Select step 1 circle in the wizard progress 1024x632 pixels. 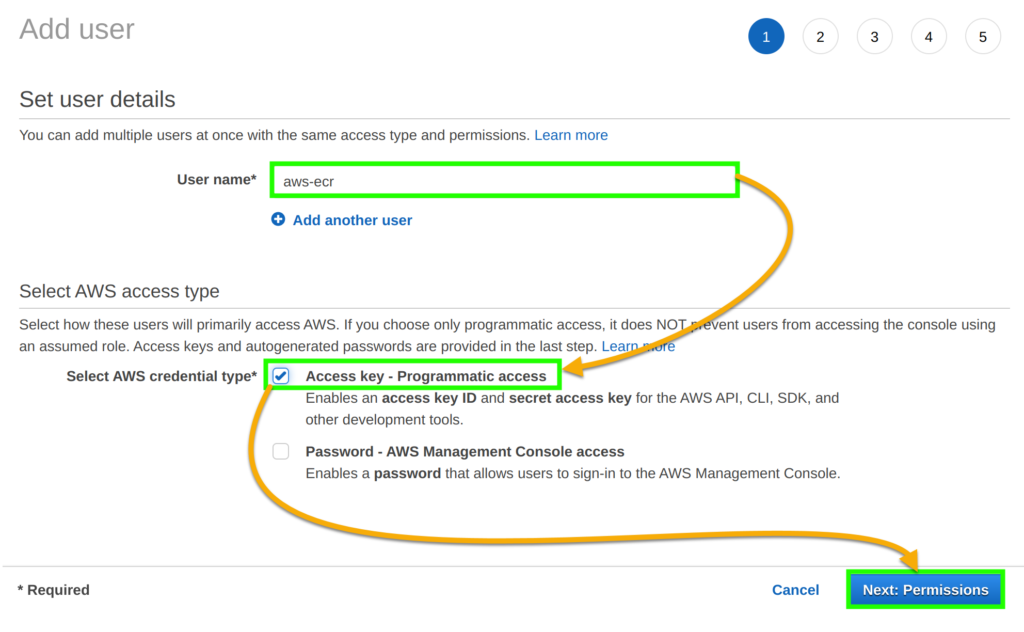coord(766,36)
